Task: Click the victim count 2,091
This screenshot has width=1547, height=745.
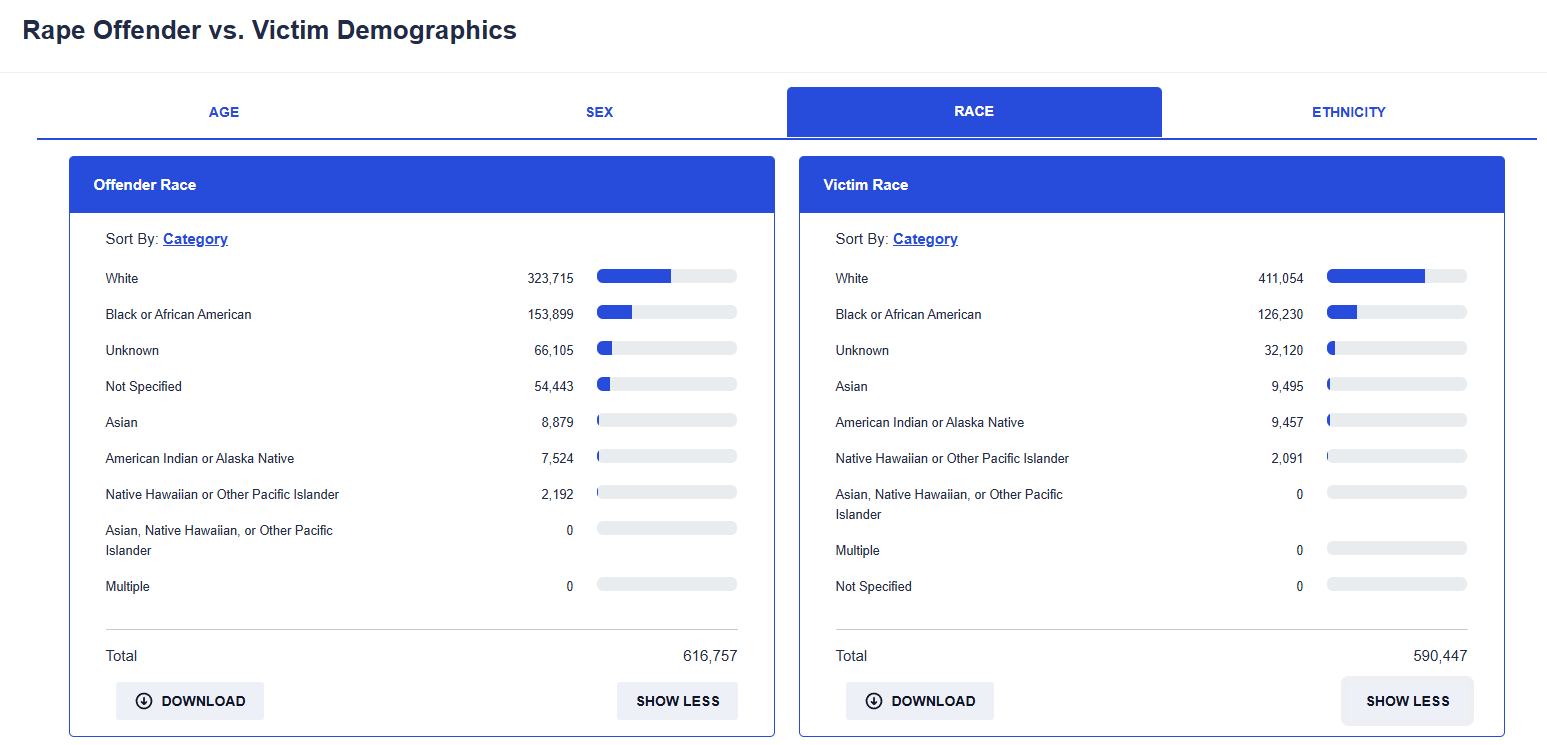Action: point(1288,458)
